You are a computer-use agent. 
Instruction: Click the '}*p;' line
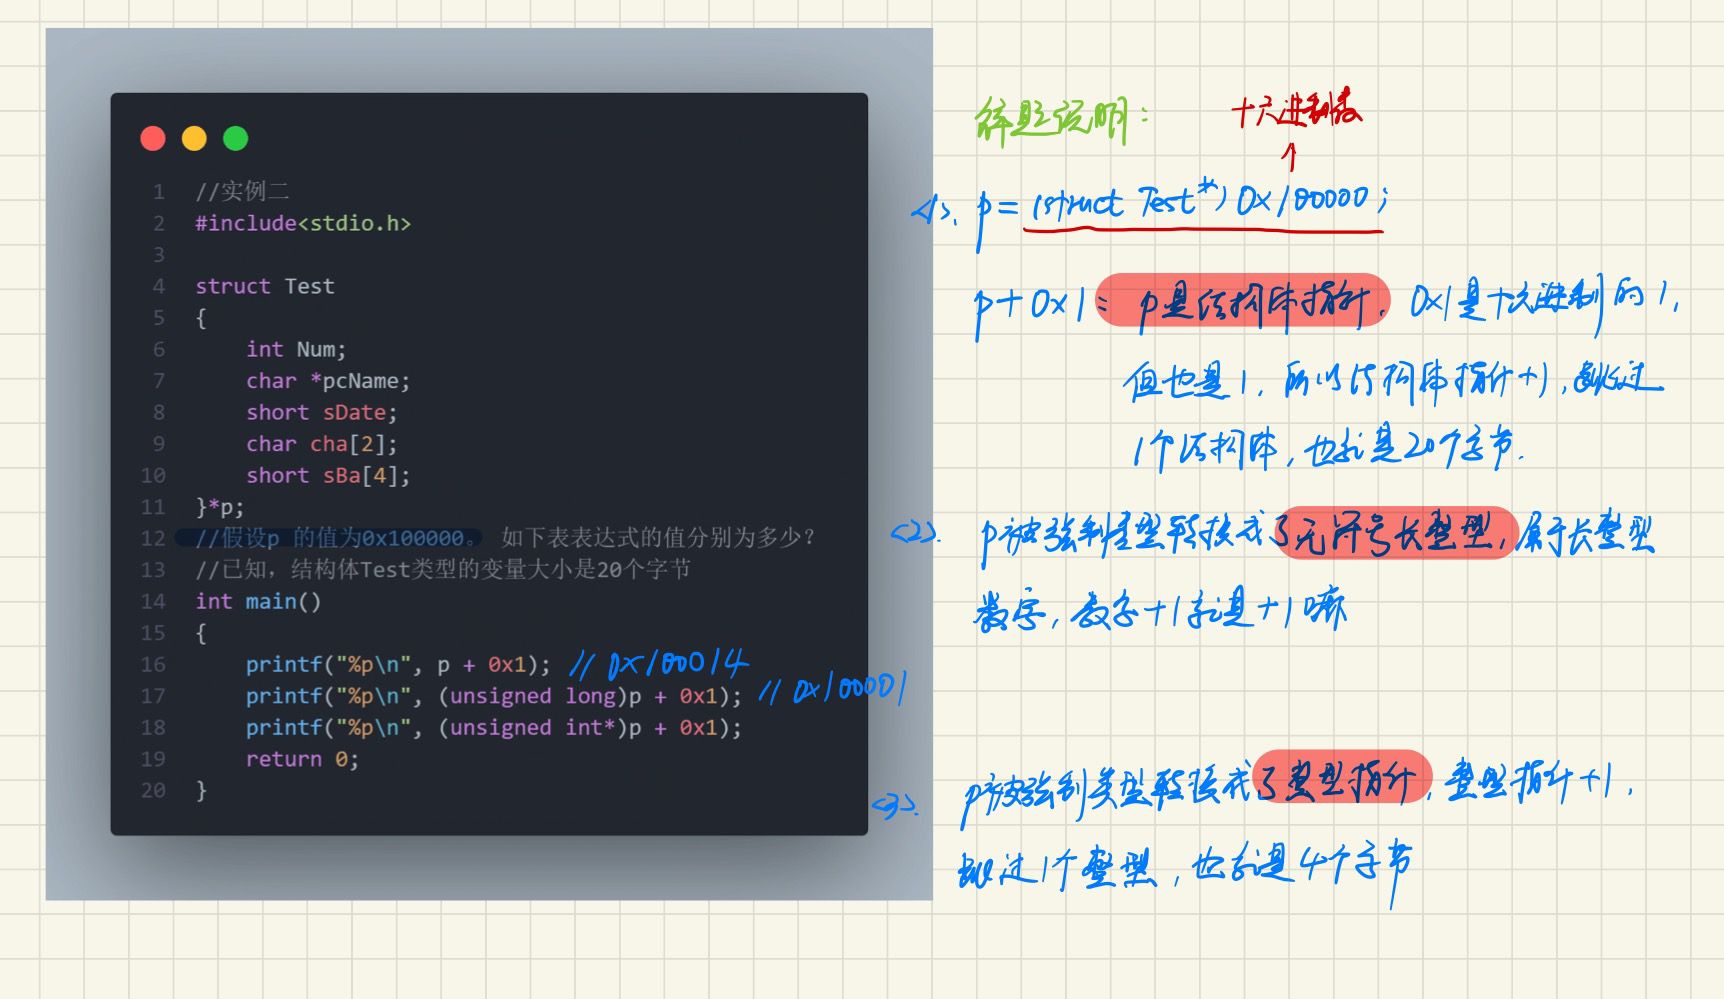click(x=220, y=507)
